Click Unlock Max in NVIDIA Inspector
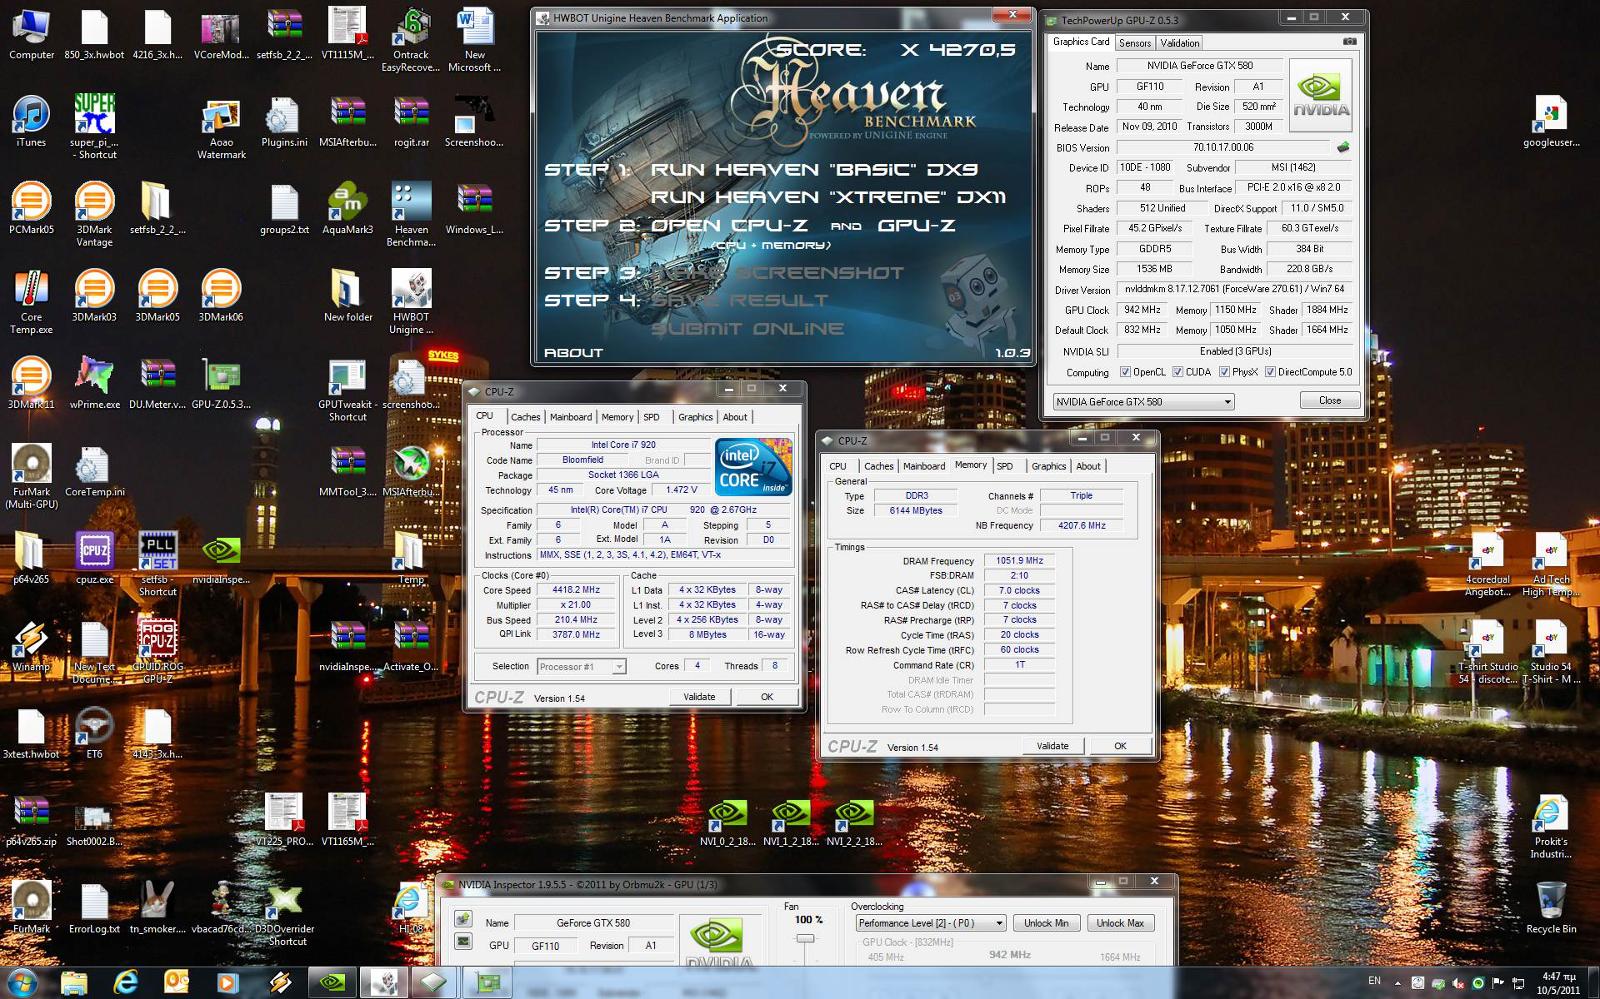The image size is (1600, 999). click(1120, 923)
